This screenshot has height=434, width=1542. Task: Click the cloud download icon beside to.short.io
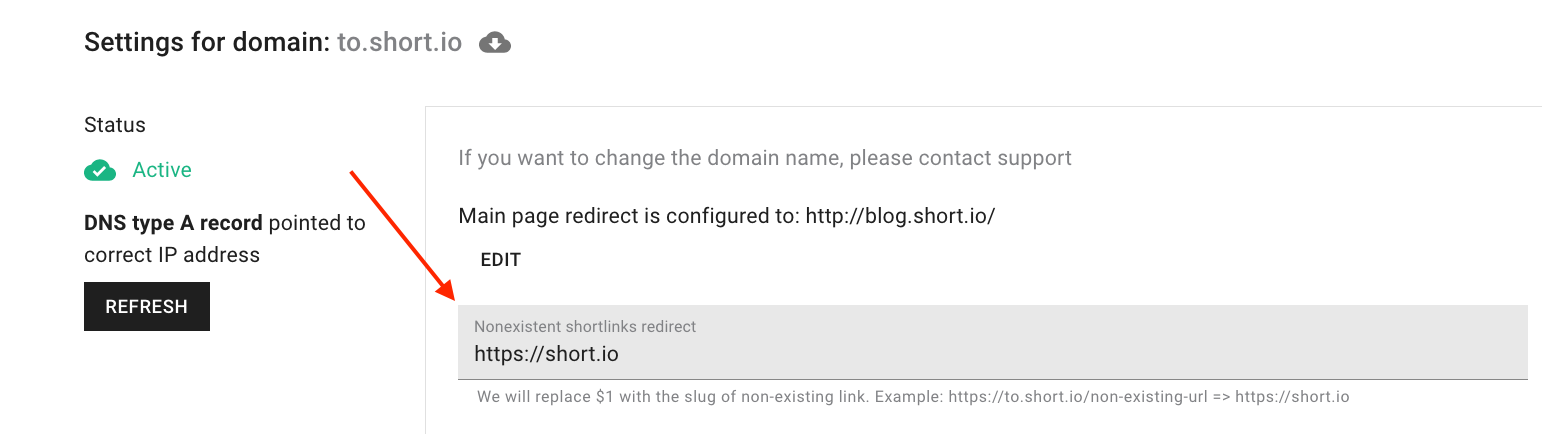(x=495, y=43)
